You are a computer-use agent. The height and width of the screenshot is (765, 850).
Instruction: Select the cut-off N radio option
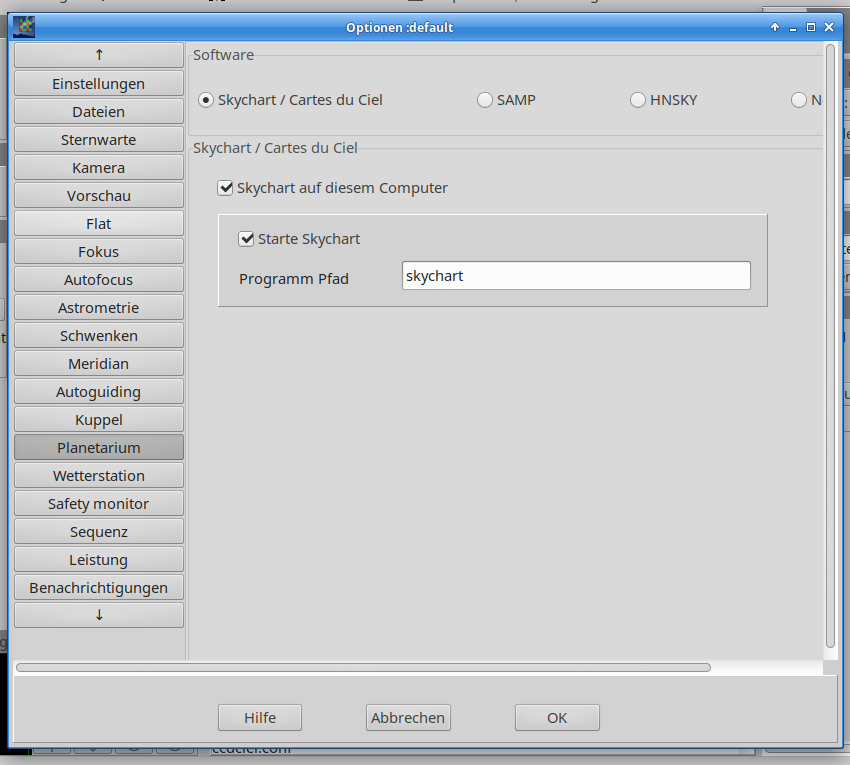[x=806, y=100]
